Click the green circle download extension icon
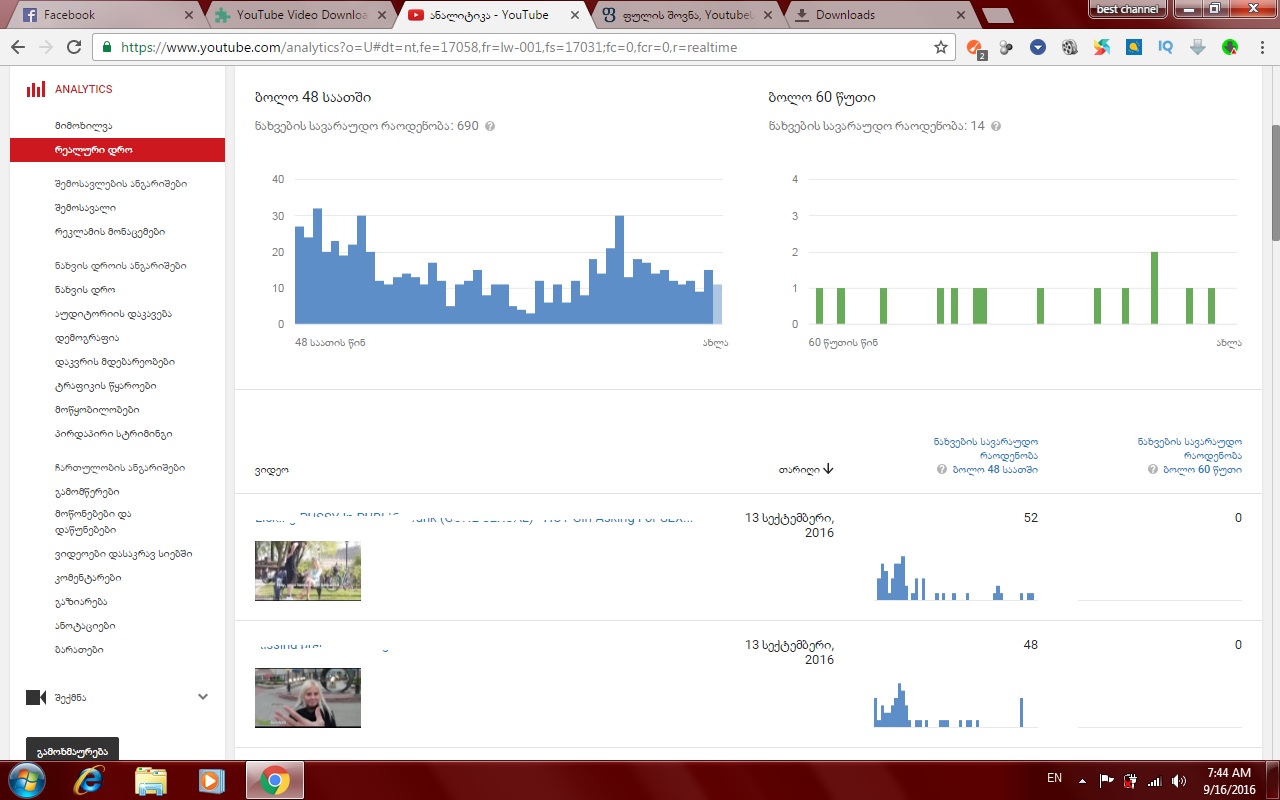Viewport: 1280px width, 800px height. pyautogui.click(x=1230, y=47)
